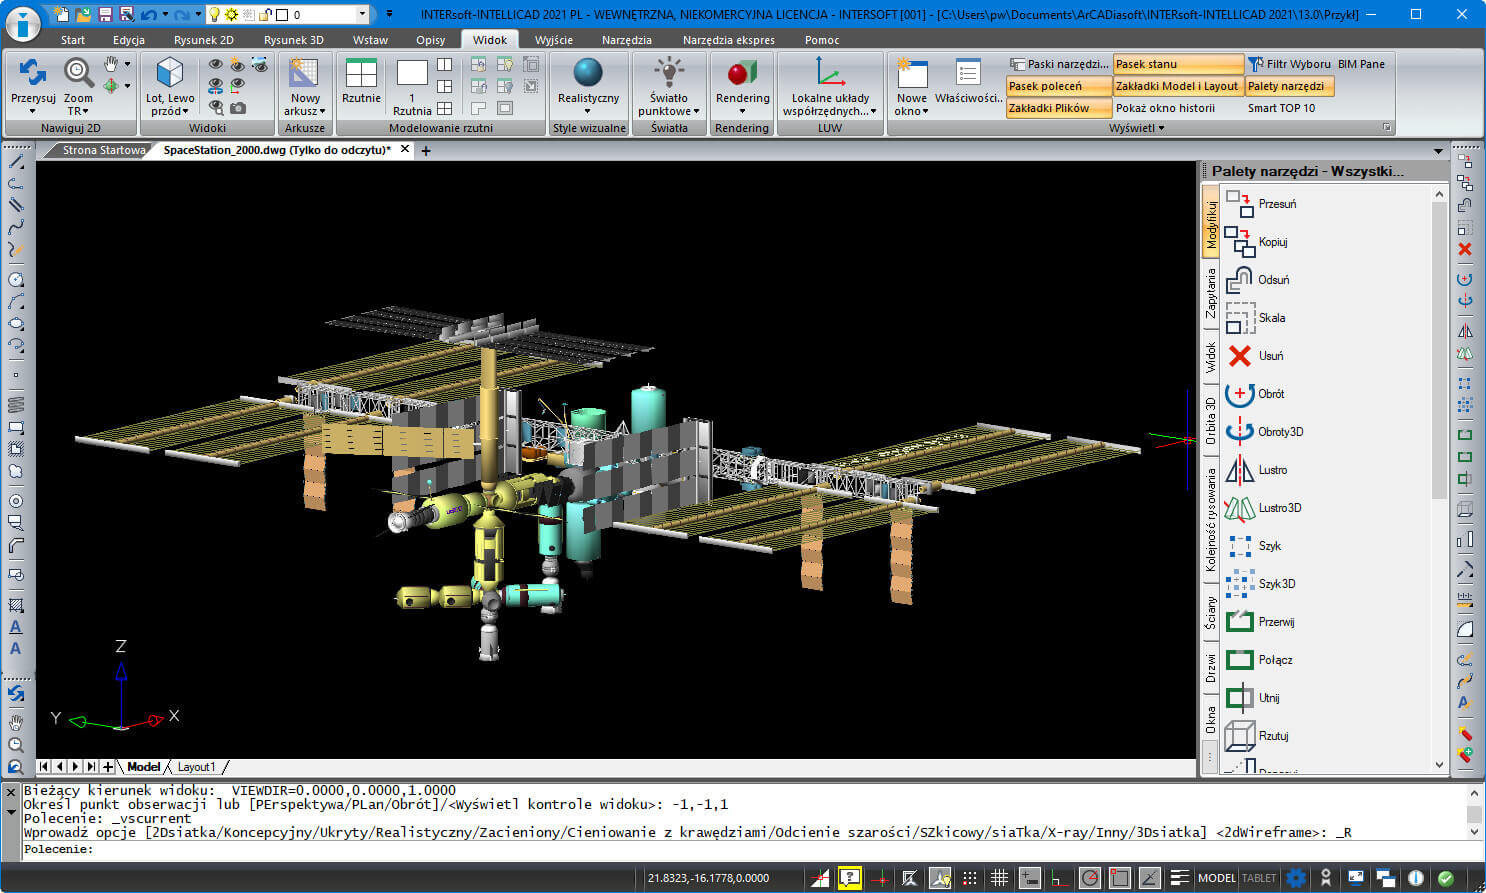Select the Przerwij break tool
The height and width of the screenshot is (893, 1486).
[x=1260, y=622]
